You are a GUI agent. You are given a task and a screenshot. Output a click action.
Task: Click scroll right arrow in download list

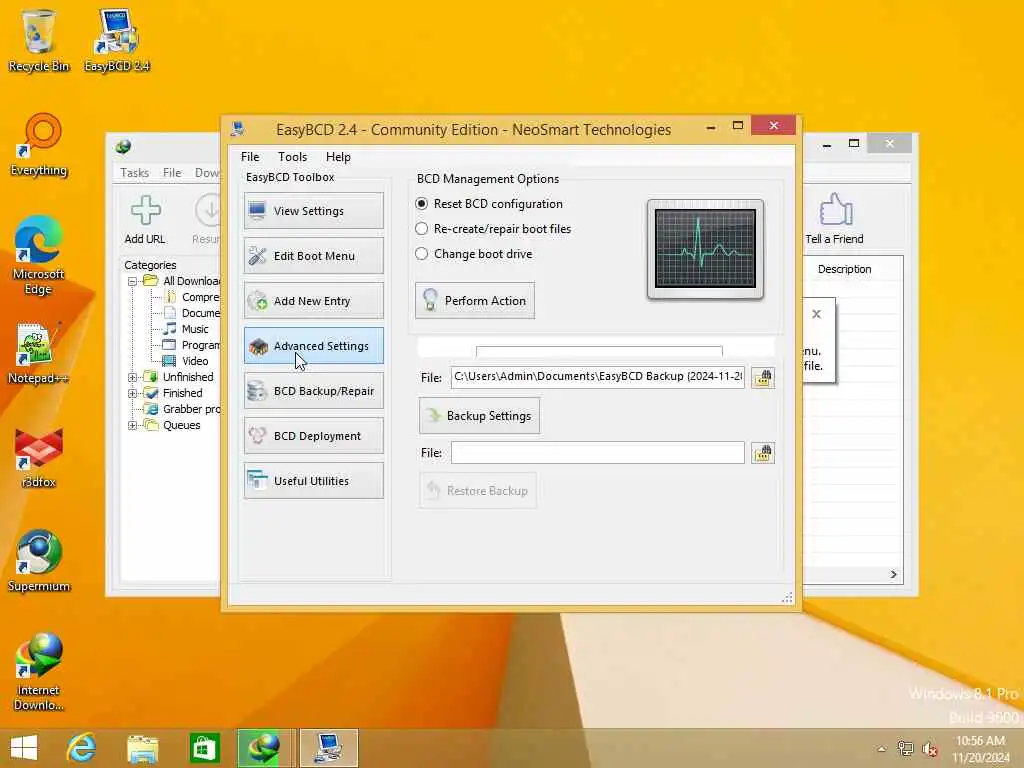point(893,574)
